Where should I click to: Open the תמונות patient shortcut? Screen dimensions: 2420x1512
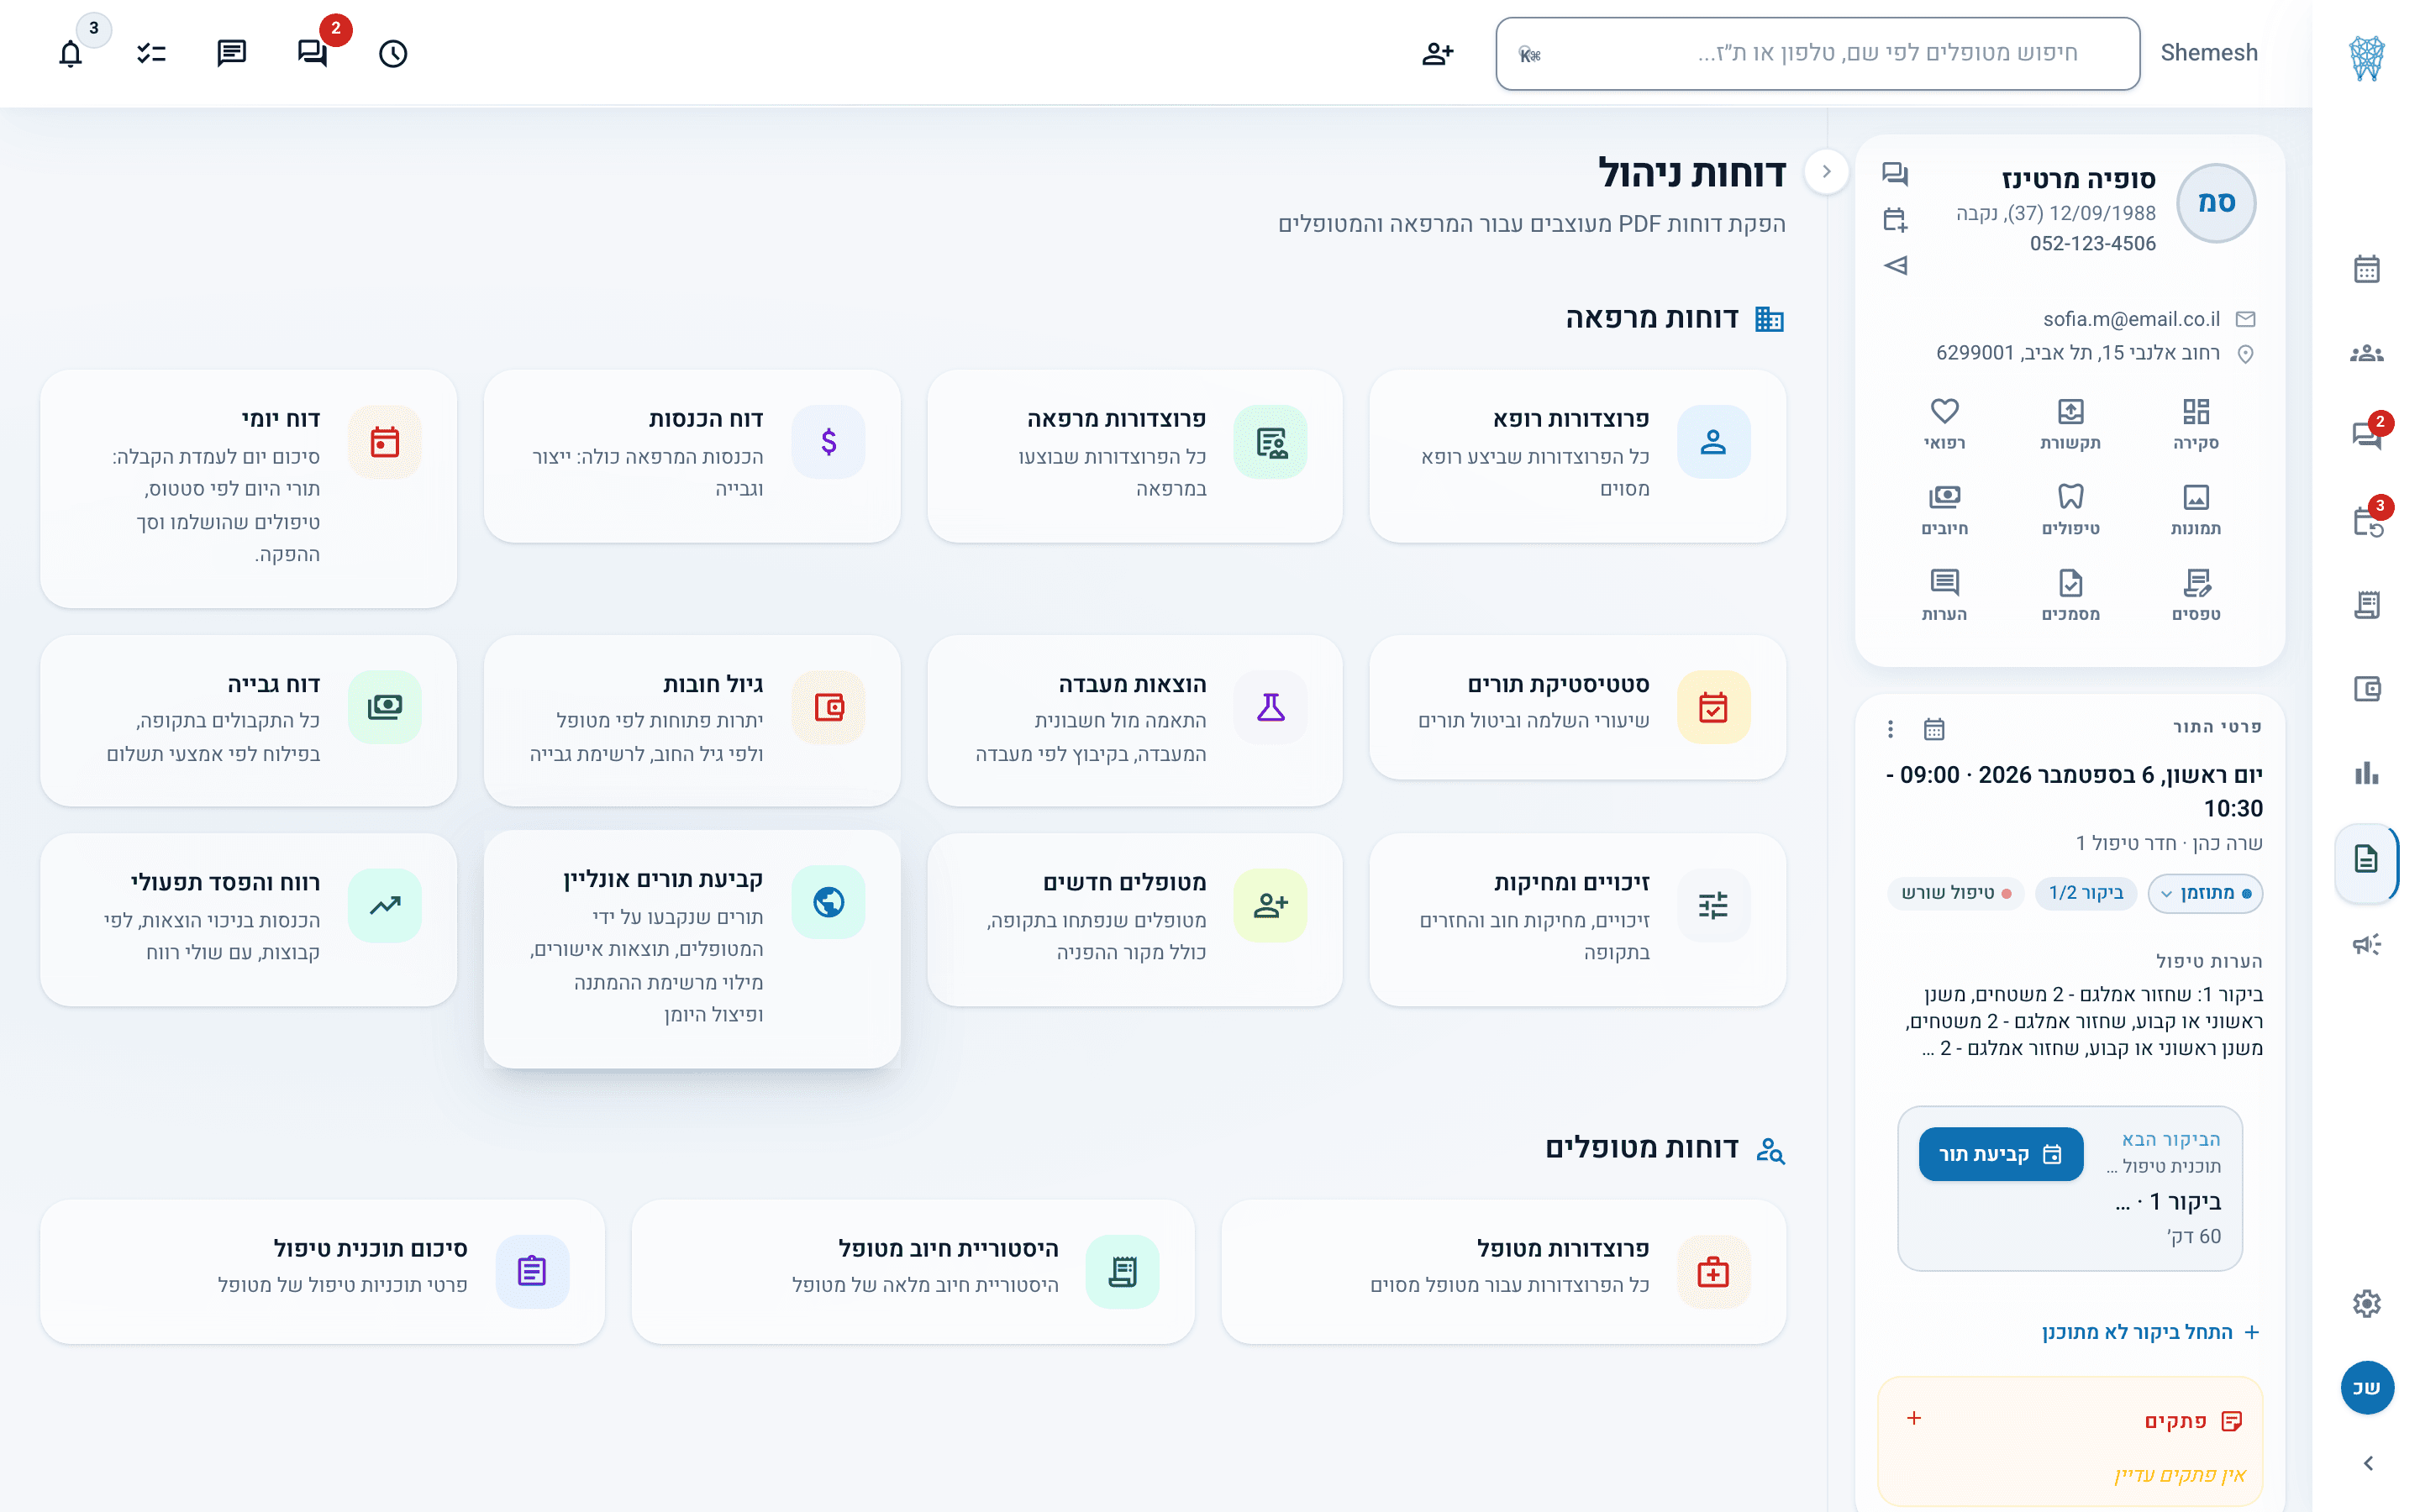(2196, 510)
